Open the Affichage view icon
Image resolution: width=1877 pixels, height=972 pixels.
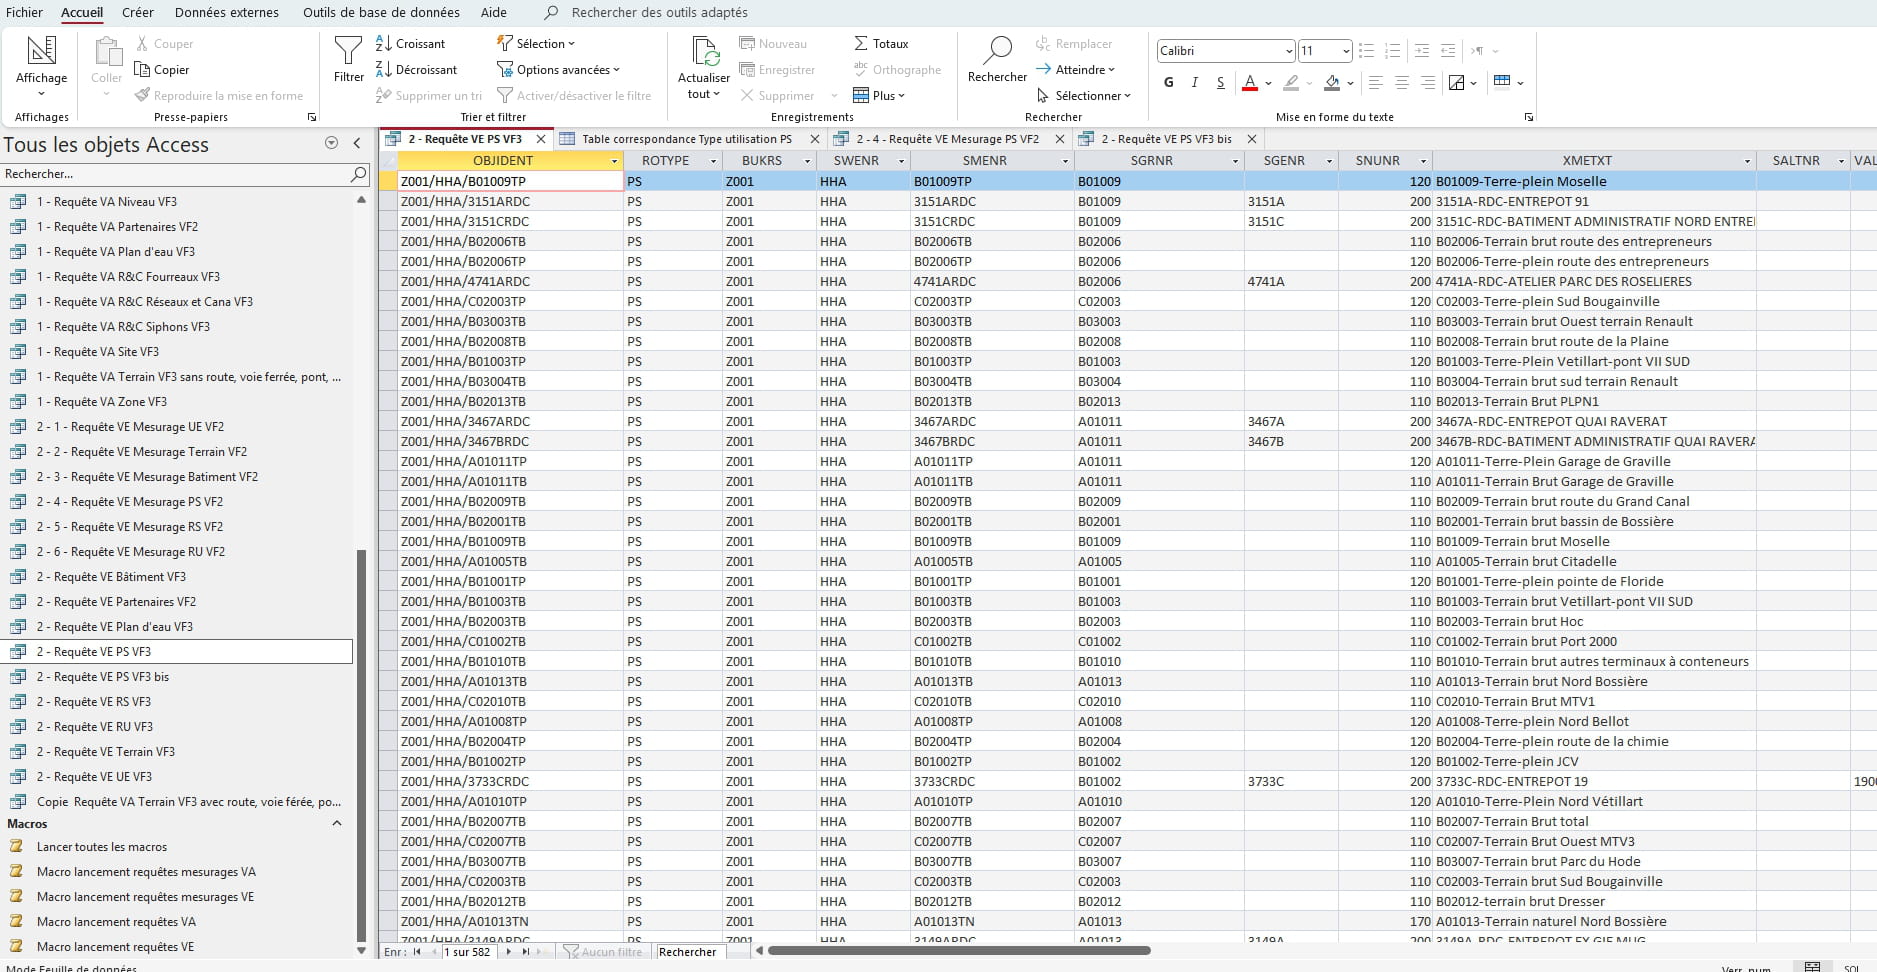click(x=41, y=52)
